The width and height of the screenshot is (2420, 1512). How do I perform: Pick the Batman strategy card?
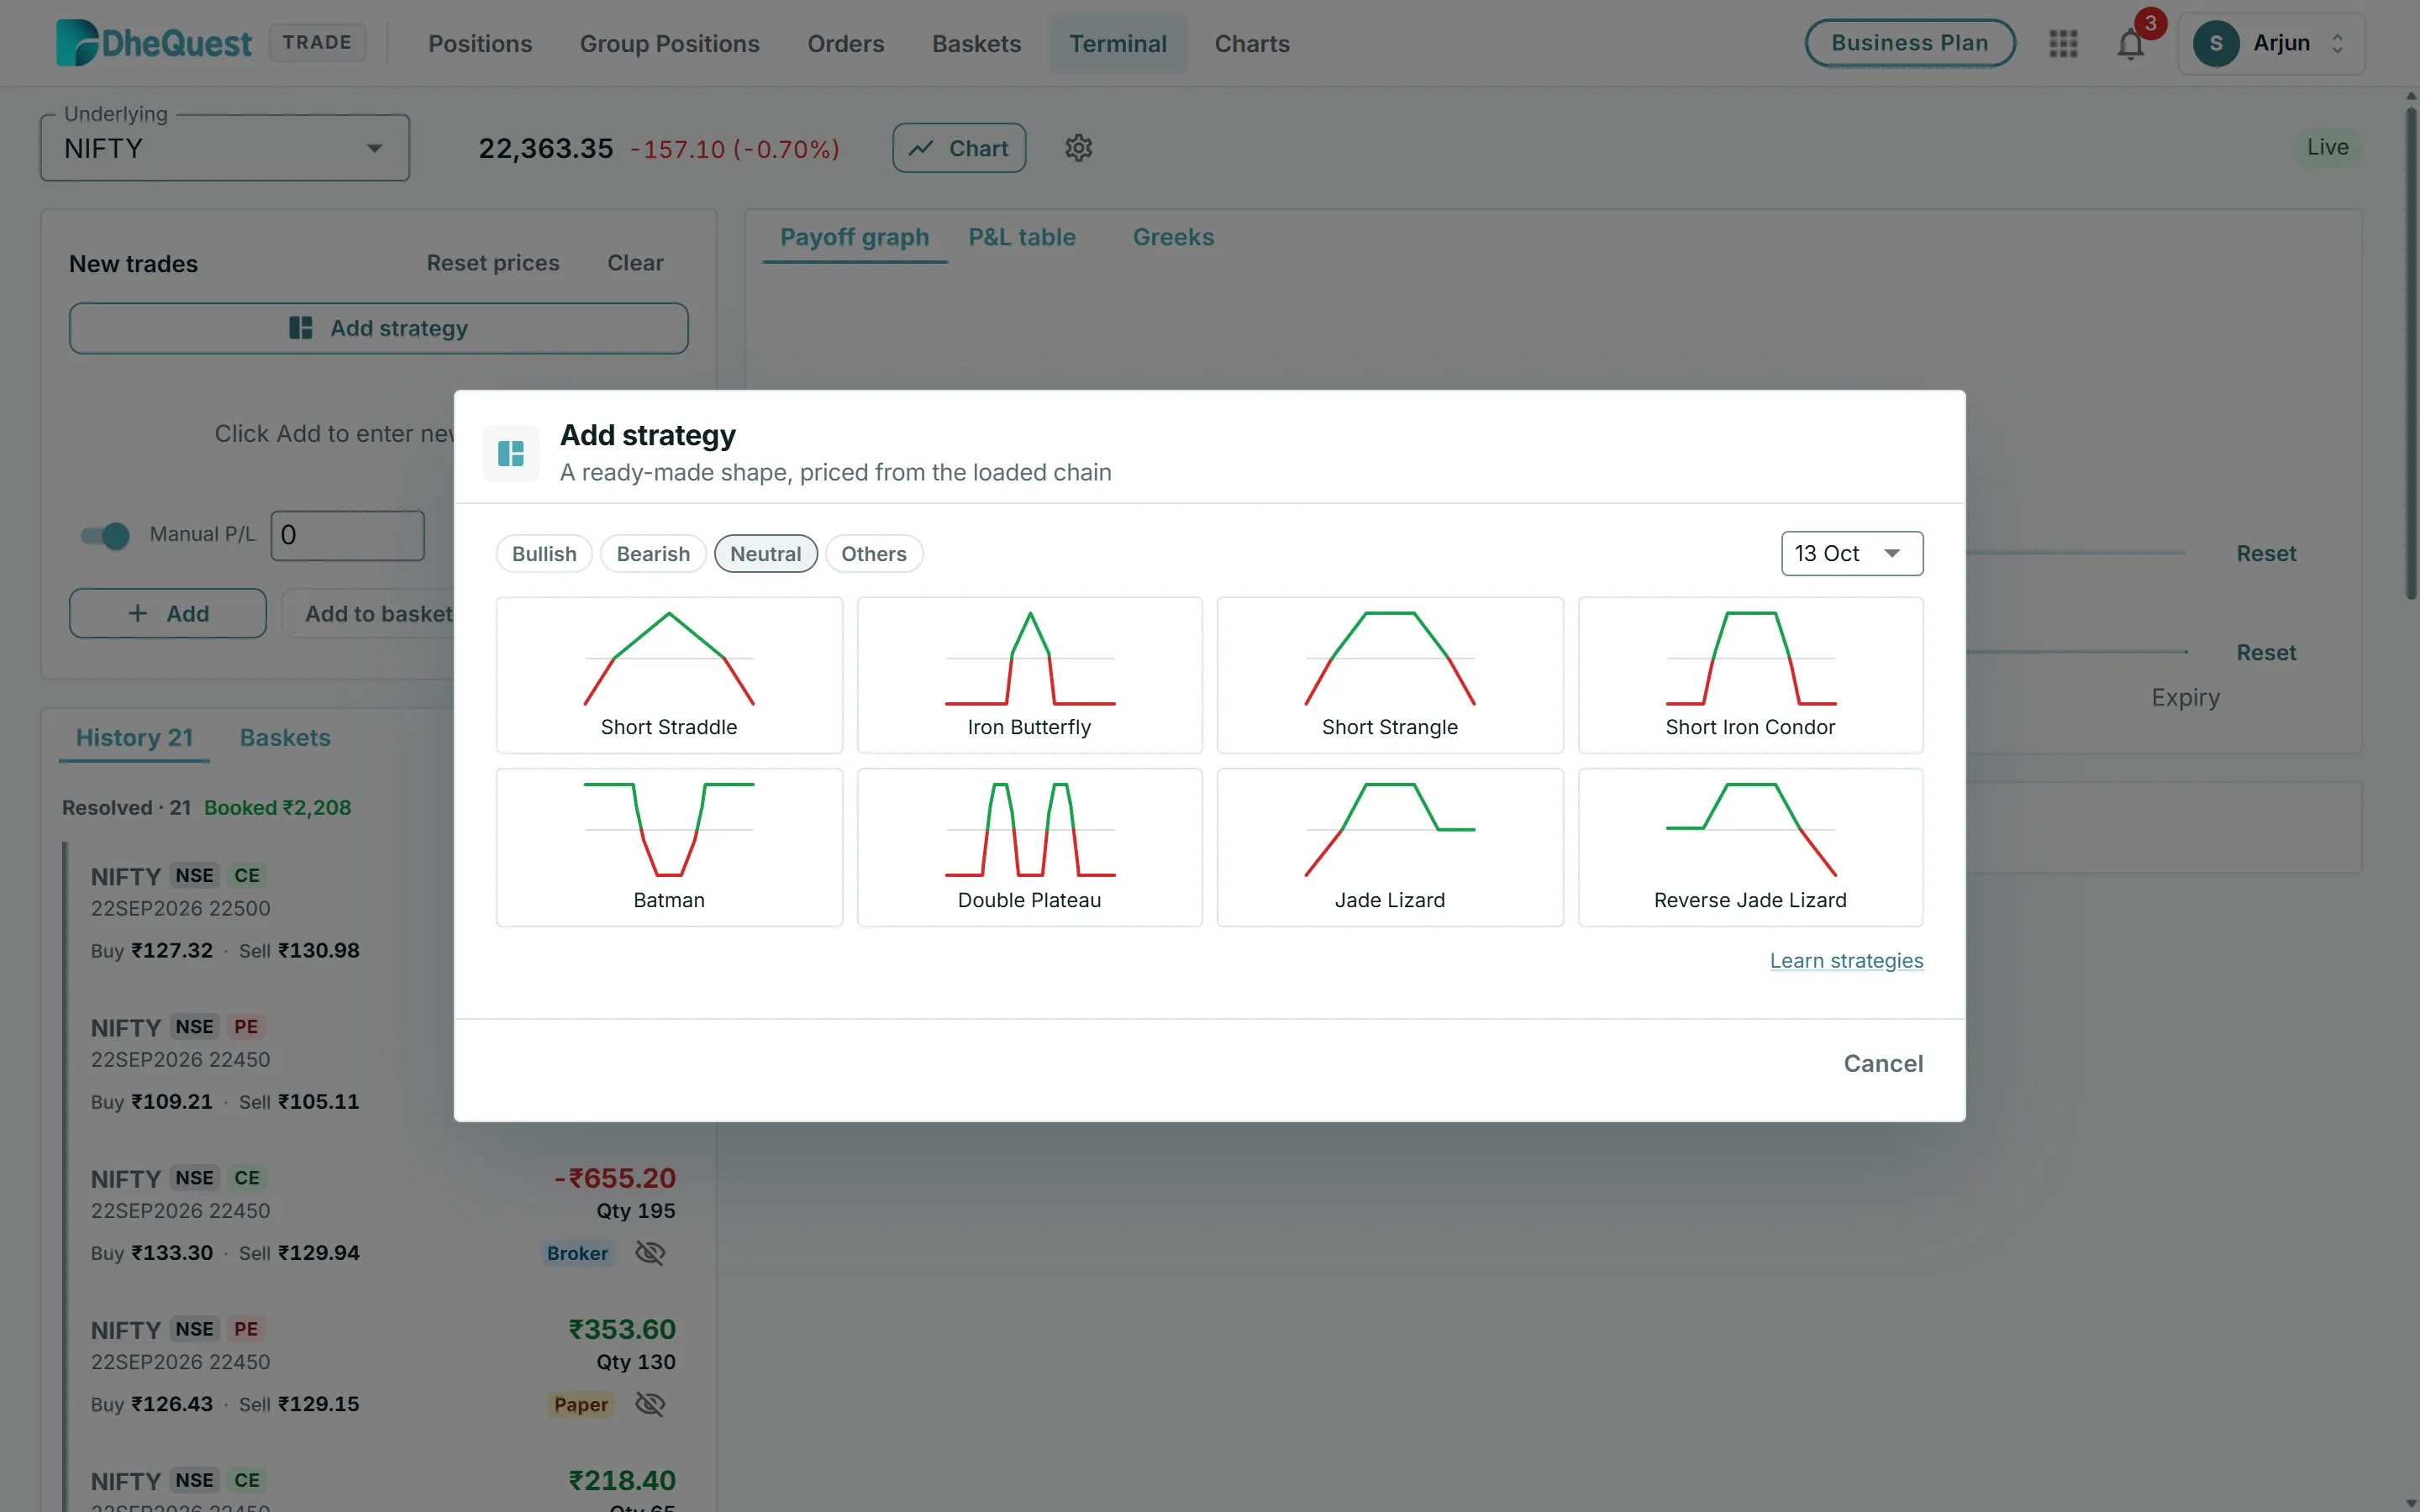point(669,847)
